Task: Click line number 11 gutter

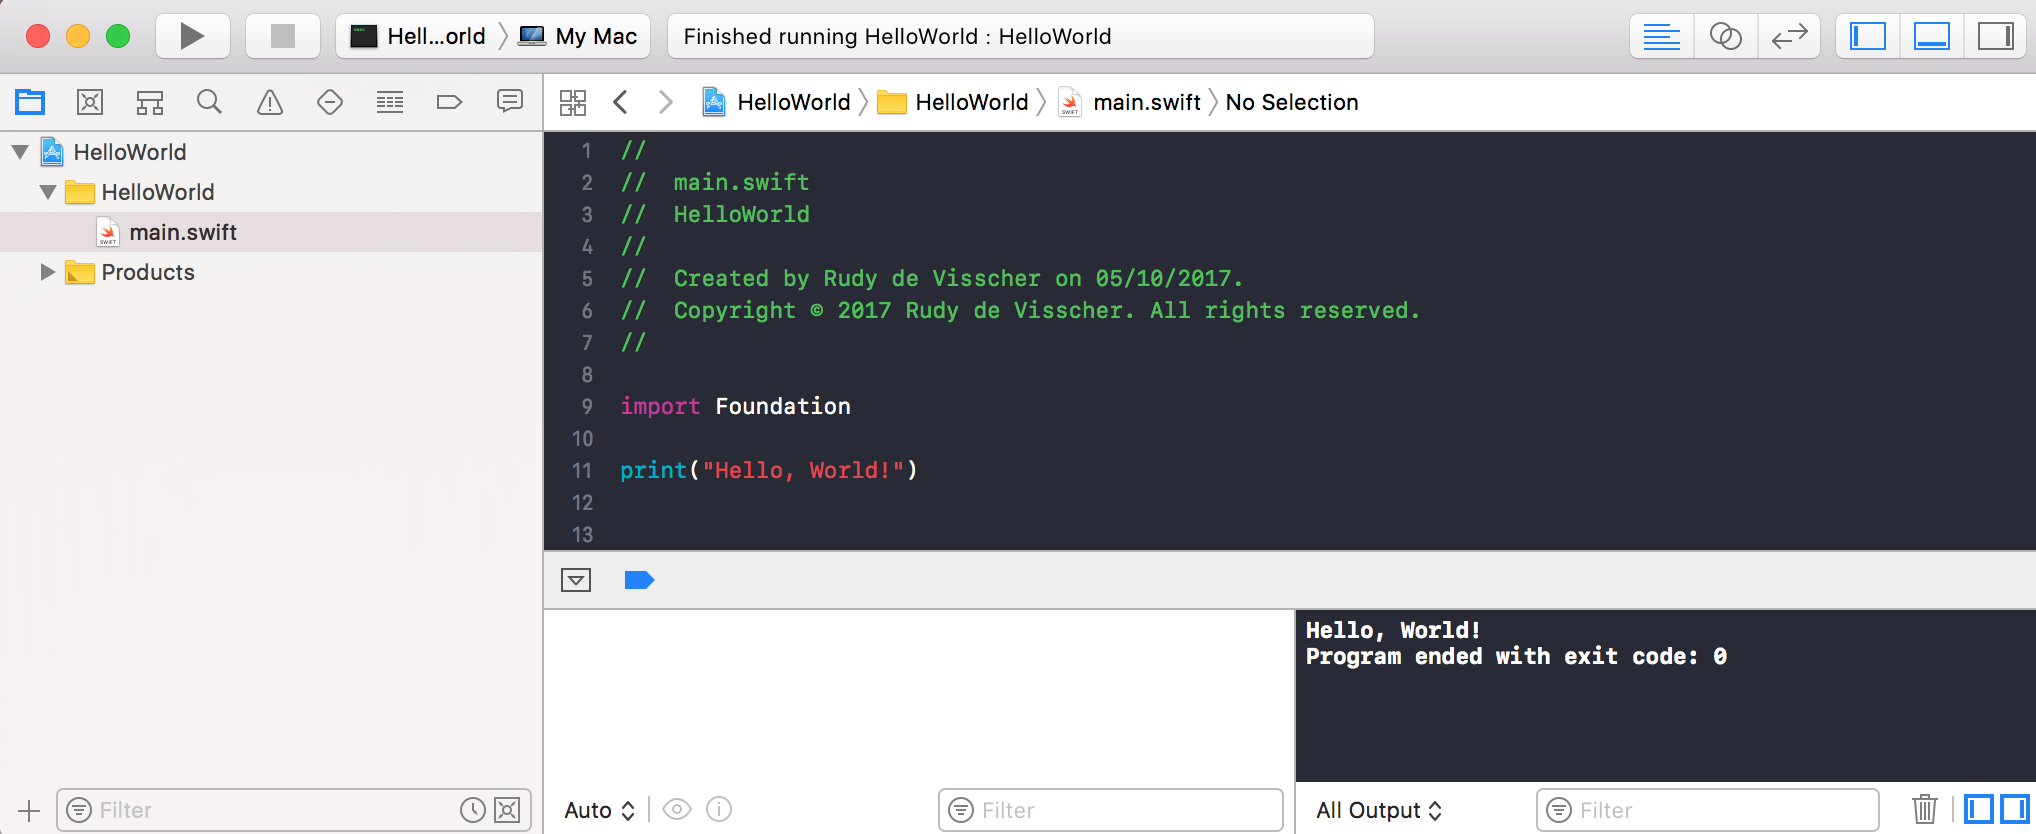Action: click(x=582, y=470)
